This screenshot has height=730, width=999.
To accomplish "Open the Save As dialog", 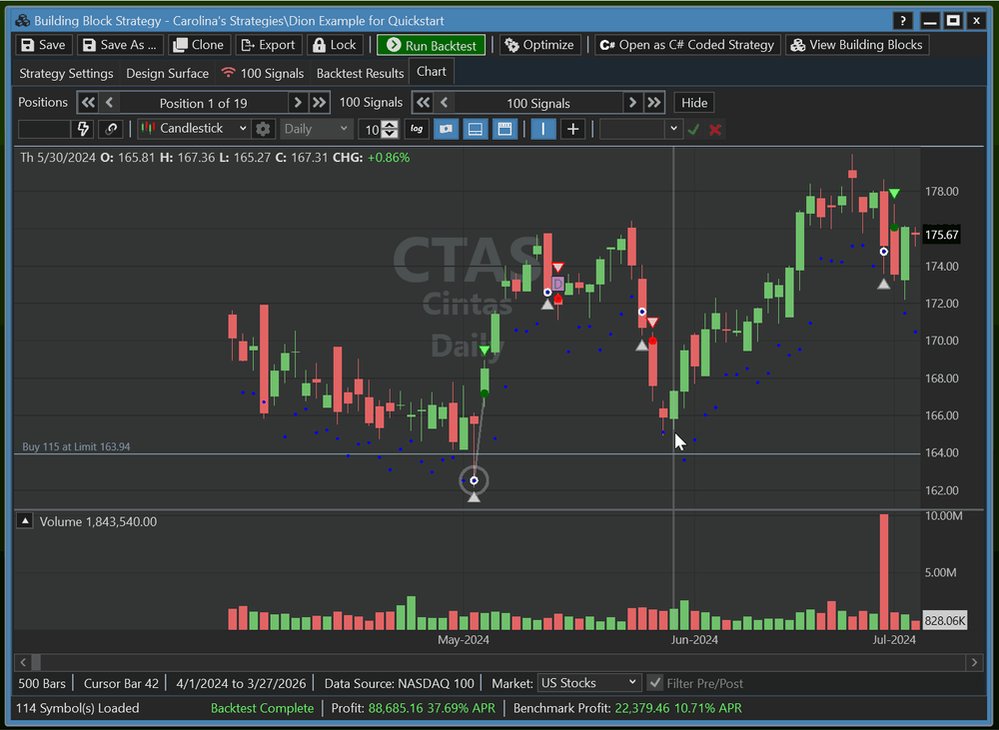I will [x=120, y=45].
